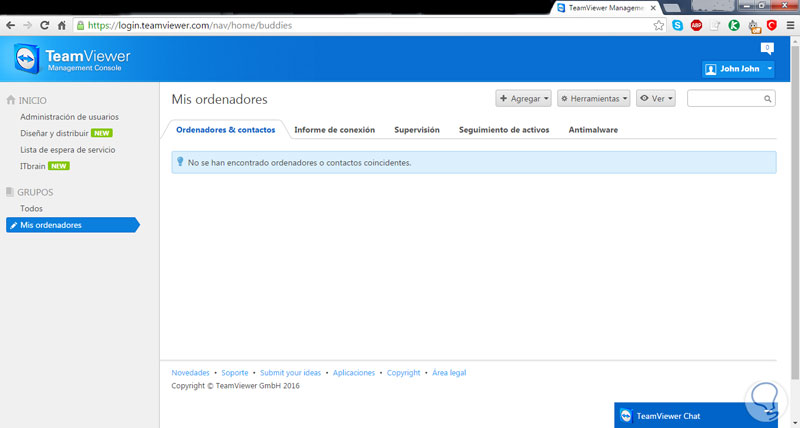Image resolution: width=800 pixels, height=428 pixels.
Task: Expand the John John account dropdown
Action: point(769,69)
